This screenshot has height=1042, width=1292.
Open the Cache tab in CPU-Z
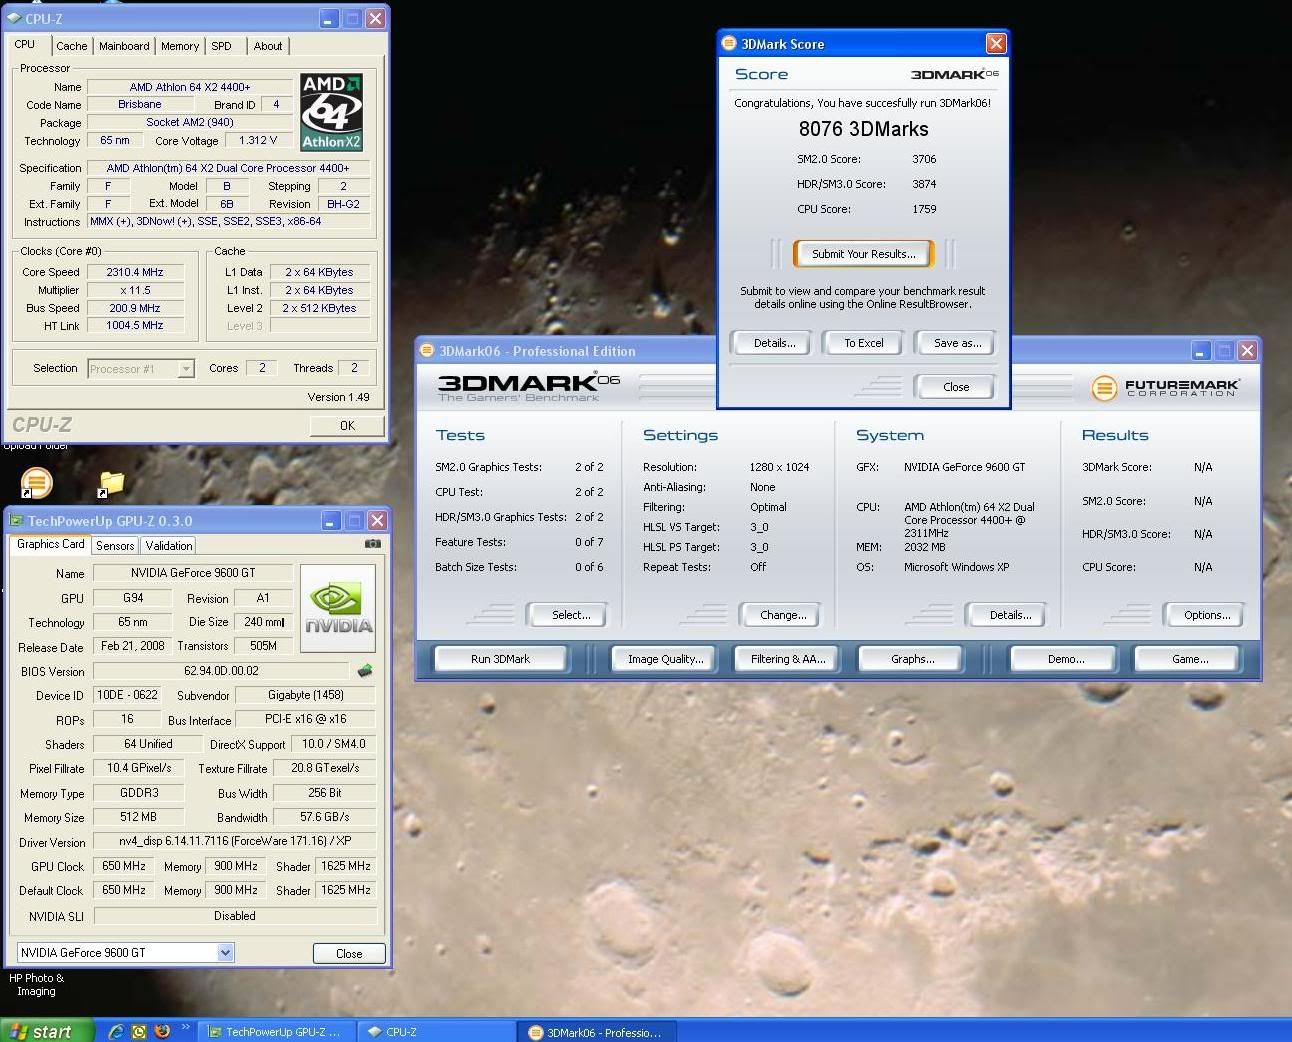(71, 46)
